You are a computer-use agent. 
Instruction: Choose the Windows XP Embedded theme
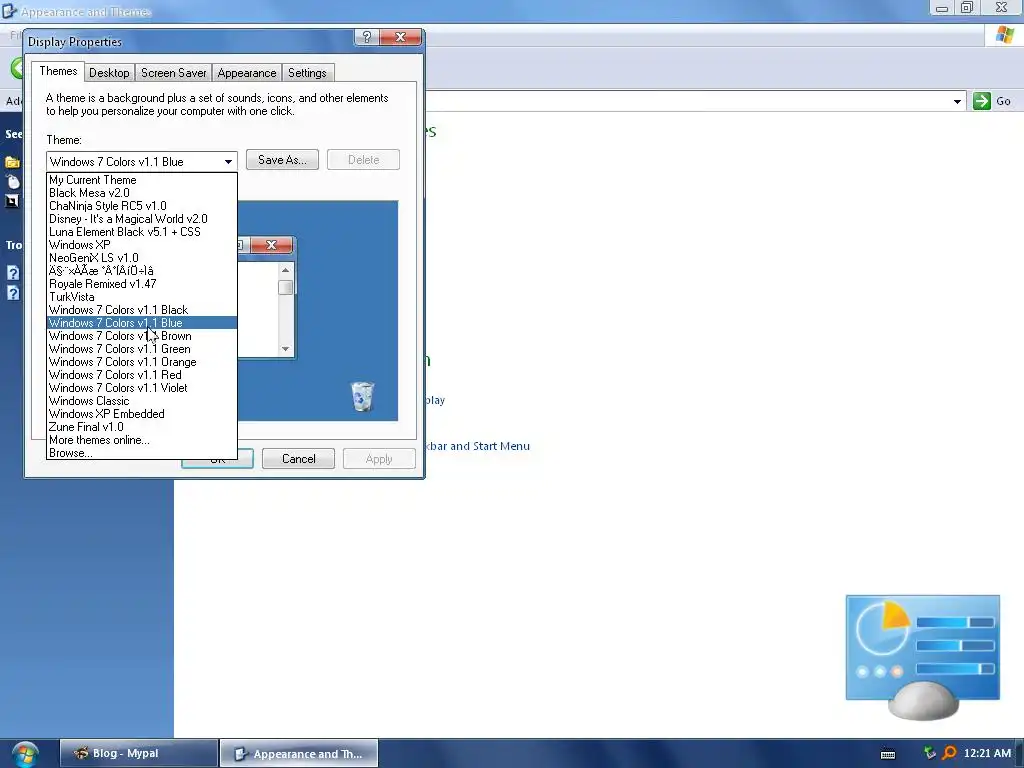tap(142, 414)
